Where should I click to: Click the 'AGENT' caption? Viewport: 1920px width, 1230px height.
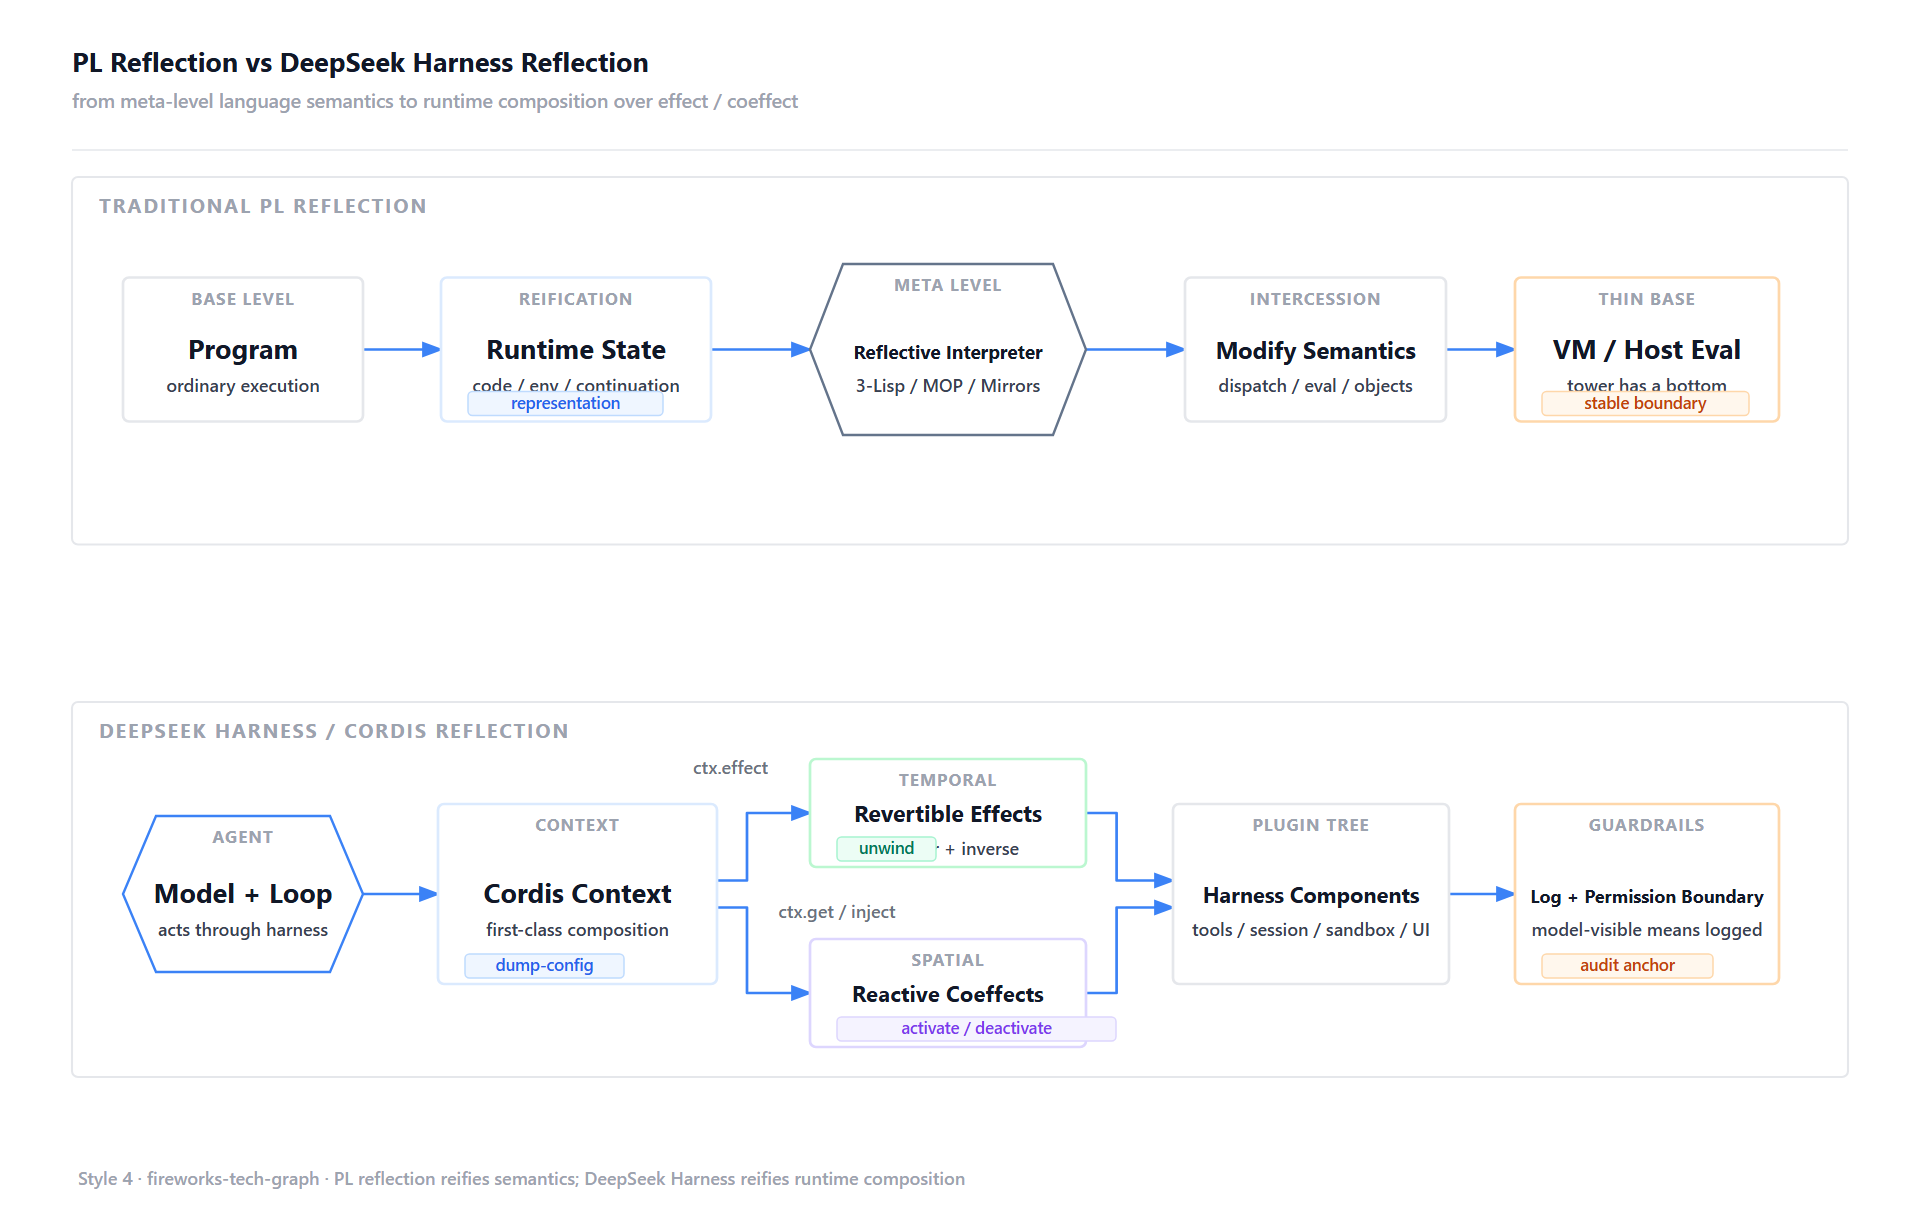(243, 837)
